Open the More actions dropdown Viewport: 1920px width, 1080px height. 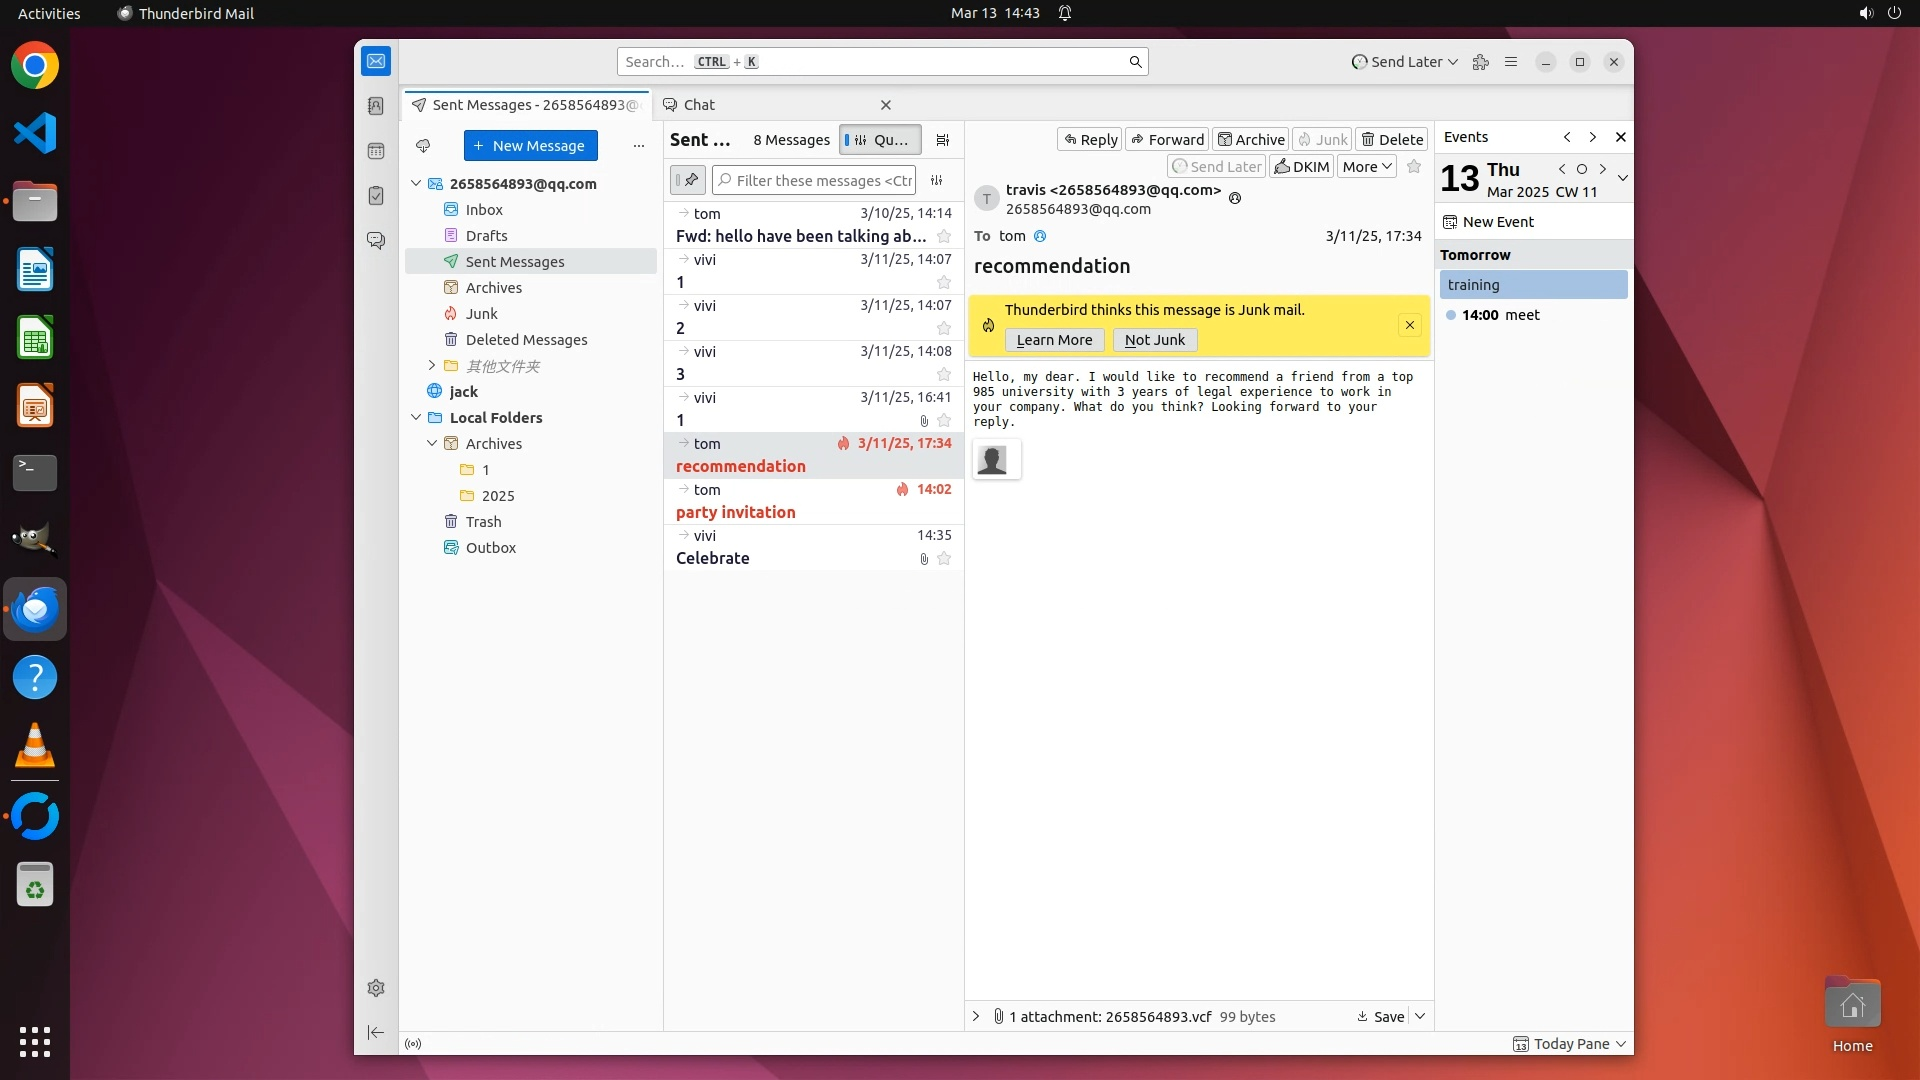pos(1367,167)
